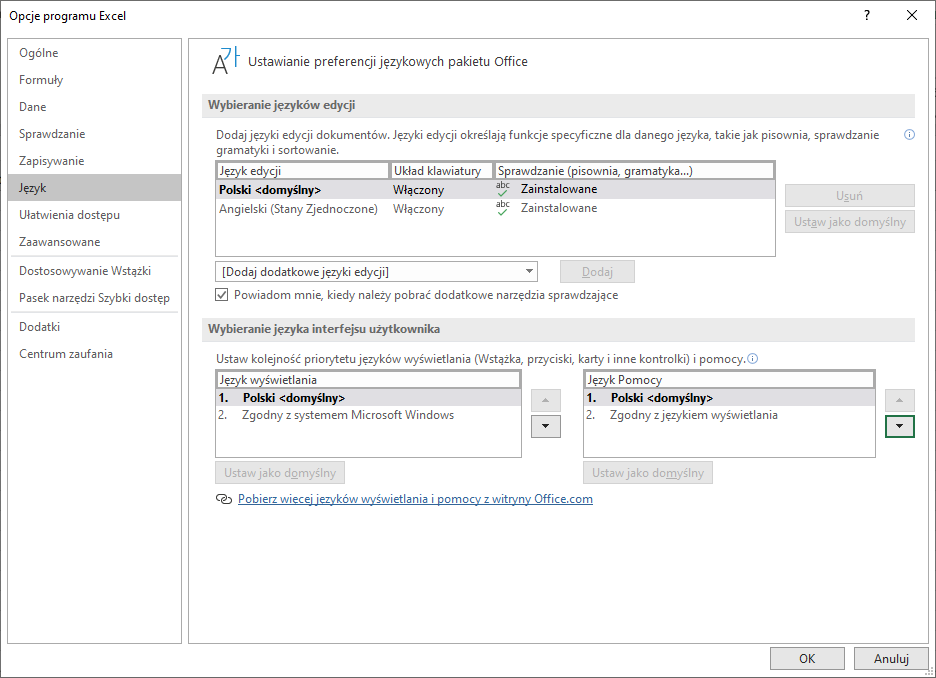Click the Anuluj button
The image size is (936, 678).
point(891,658)
